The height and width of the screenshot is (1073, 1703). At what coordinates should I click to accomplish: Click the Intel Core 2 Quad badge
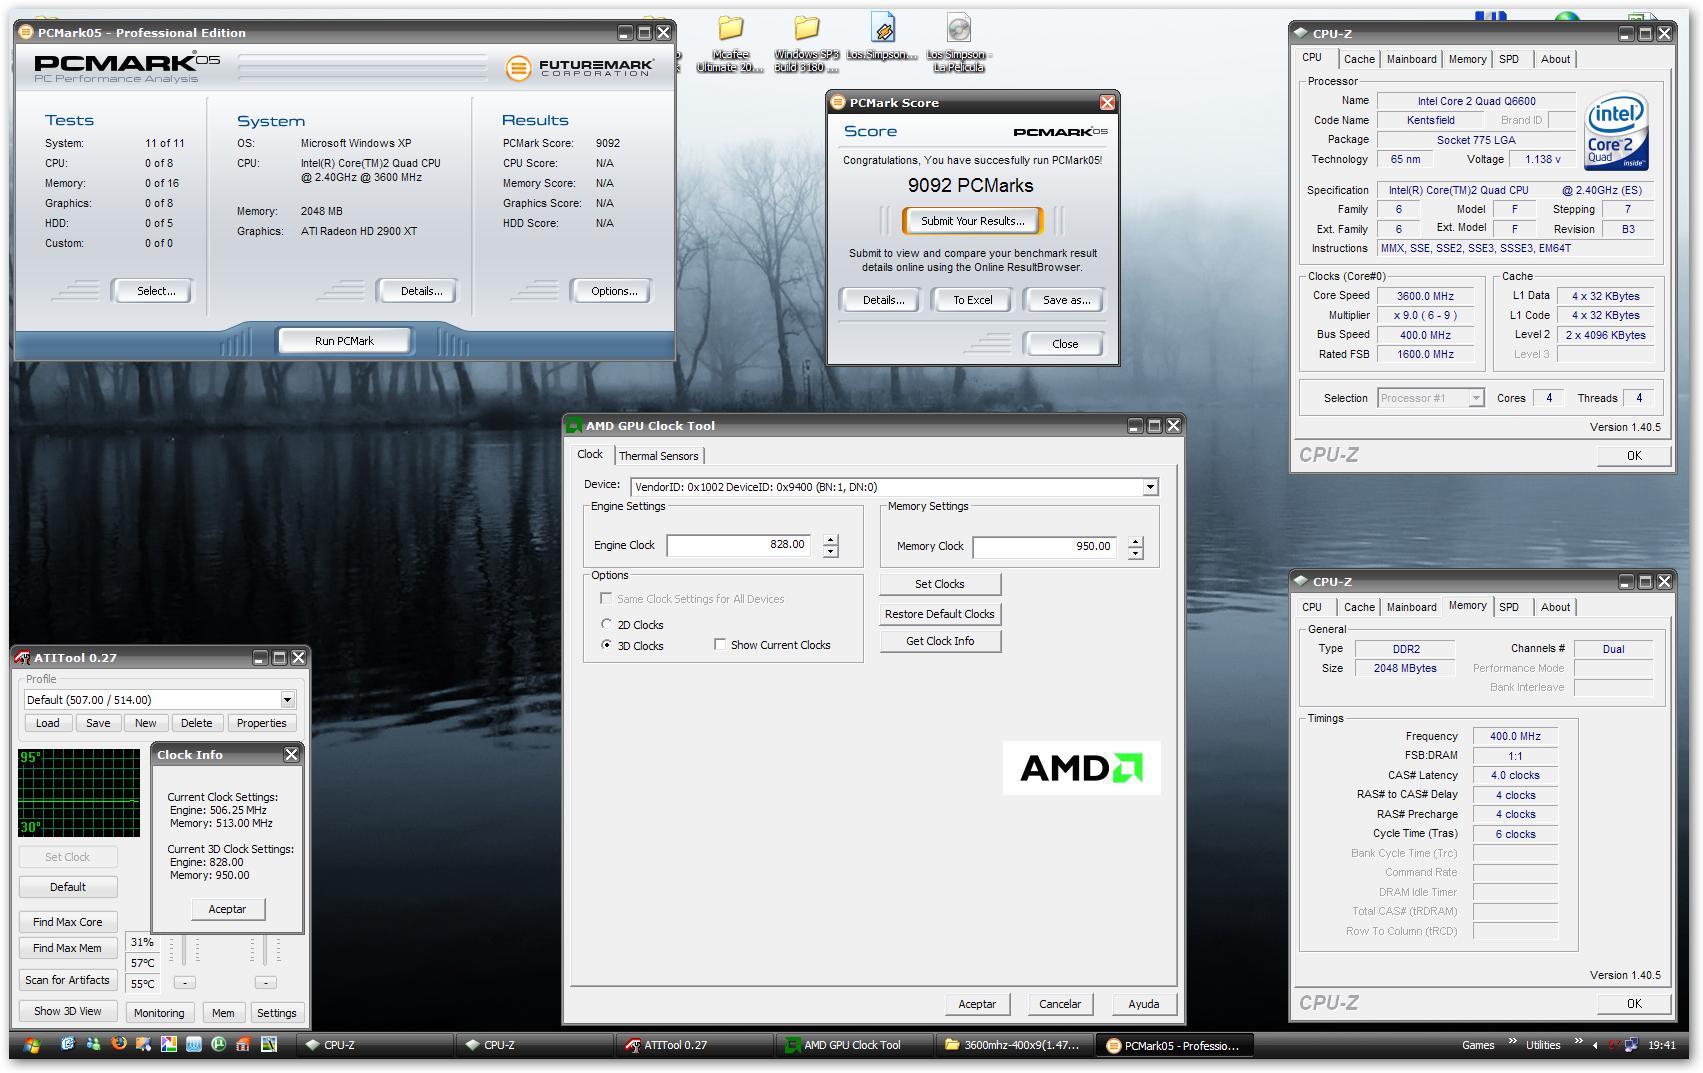(1616, 133)
